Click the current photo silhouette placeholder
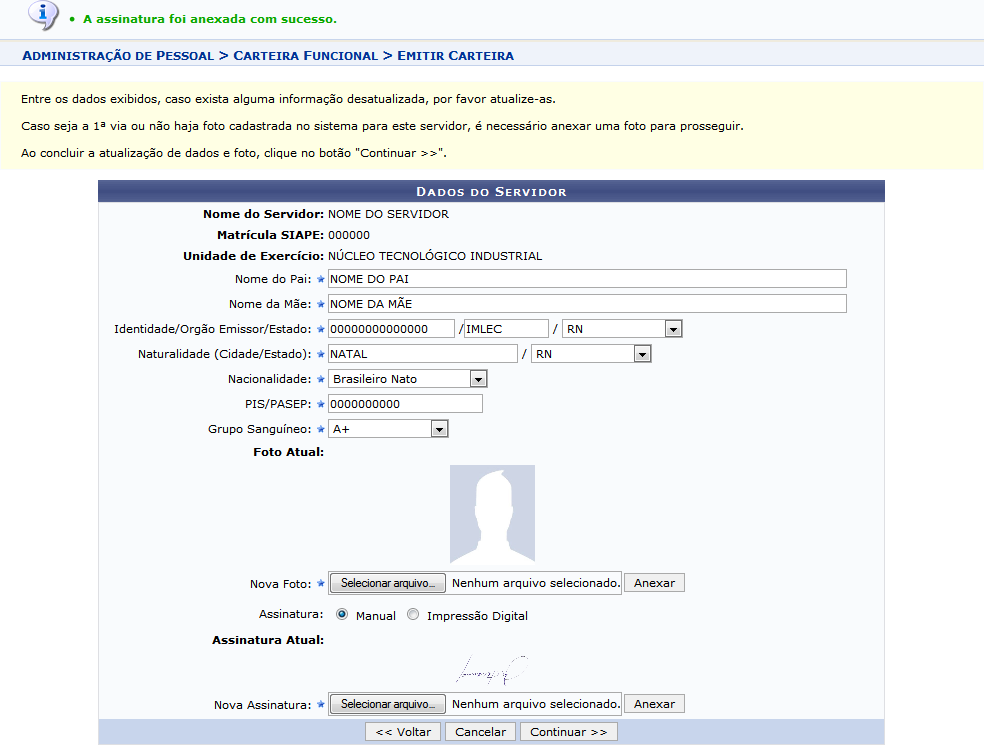984x745 pixels. point(492,514)
